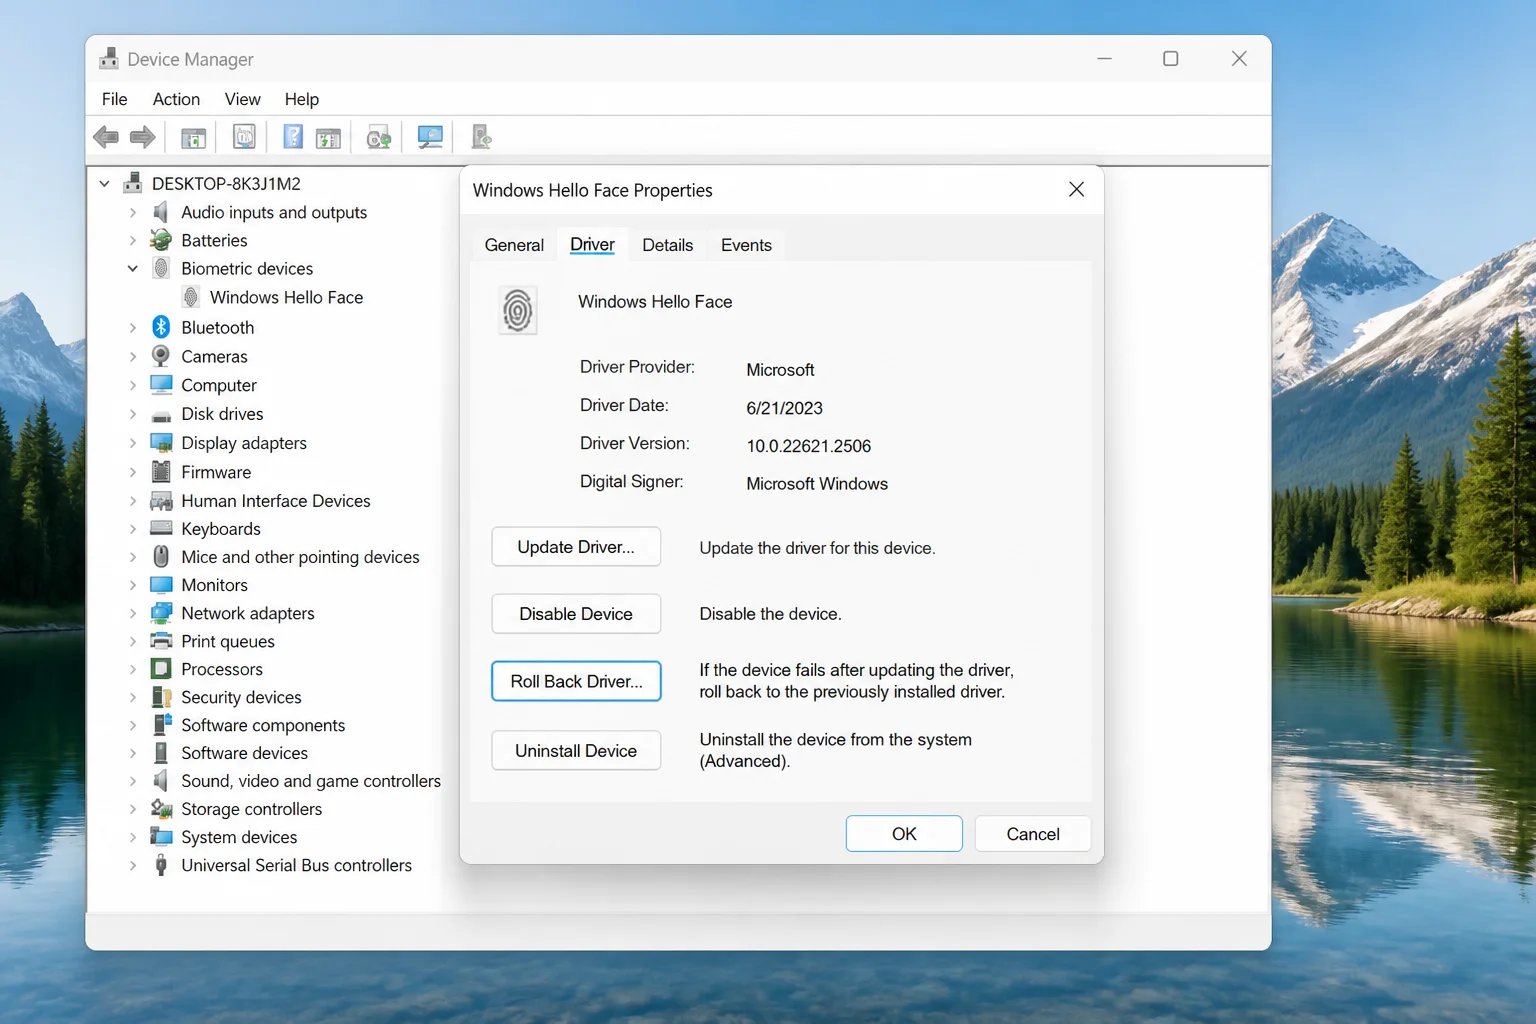Click the update device driver toolbar icon
The image size is (1536, 1024).
379,137
